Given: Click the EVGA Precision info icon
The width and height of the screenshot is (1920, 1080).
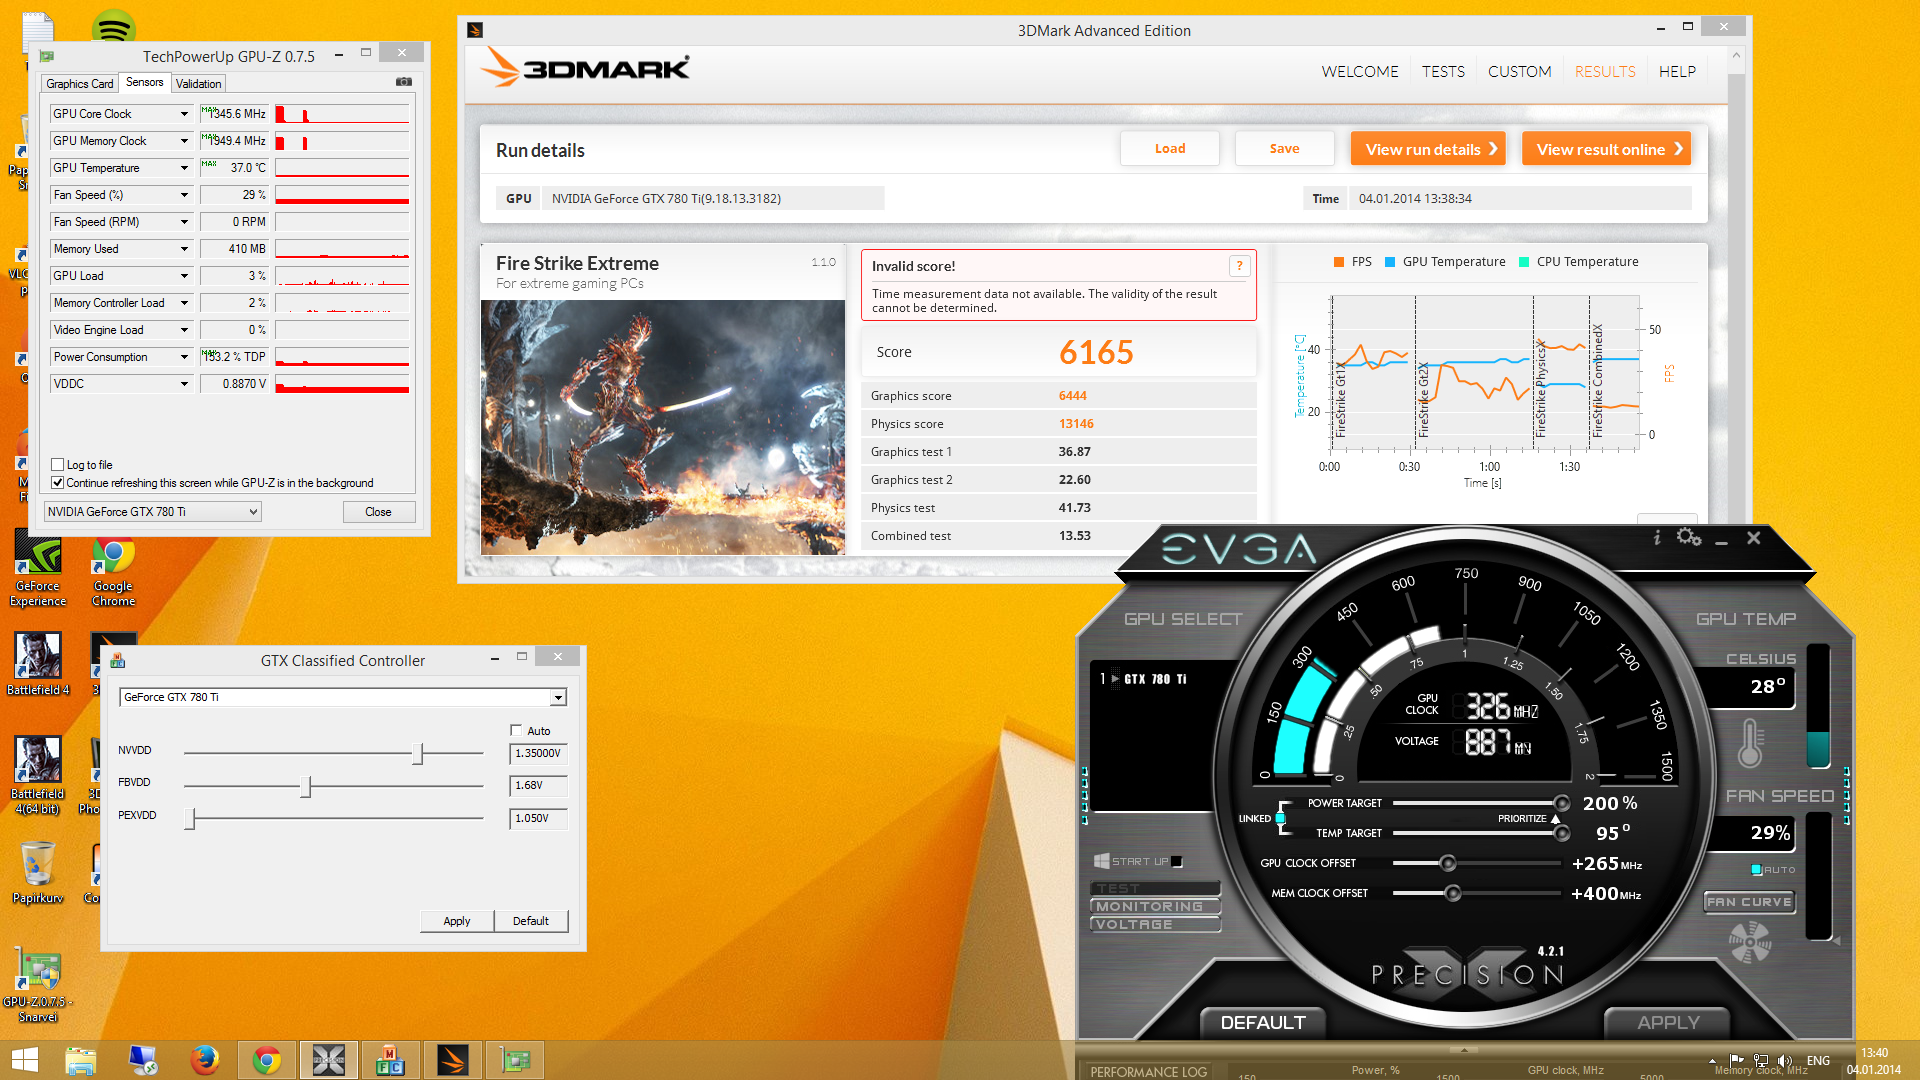Looking at the screenshot, I should tap(1657, 538).
